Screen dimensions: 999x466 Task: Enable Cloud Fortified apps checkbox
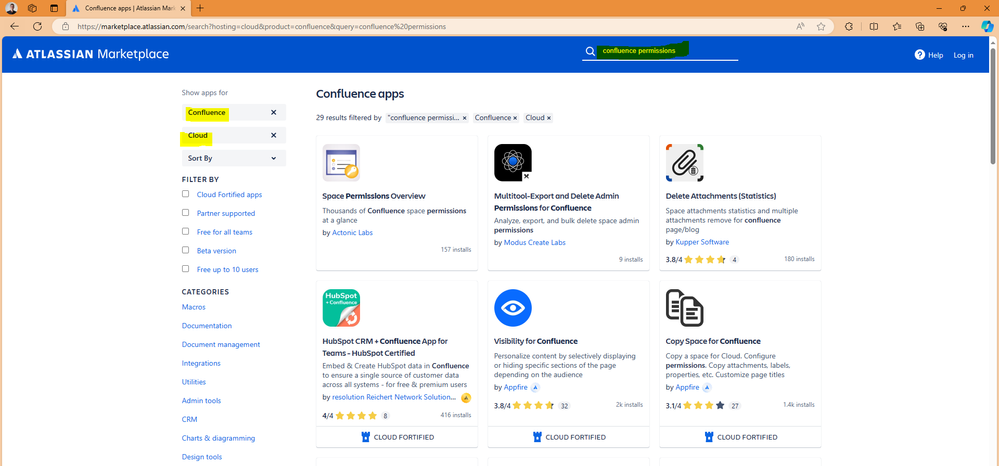pos(185,194)
